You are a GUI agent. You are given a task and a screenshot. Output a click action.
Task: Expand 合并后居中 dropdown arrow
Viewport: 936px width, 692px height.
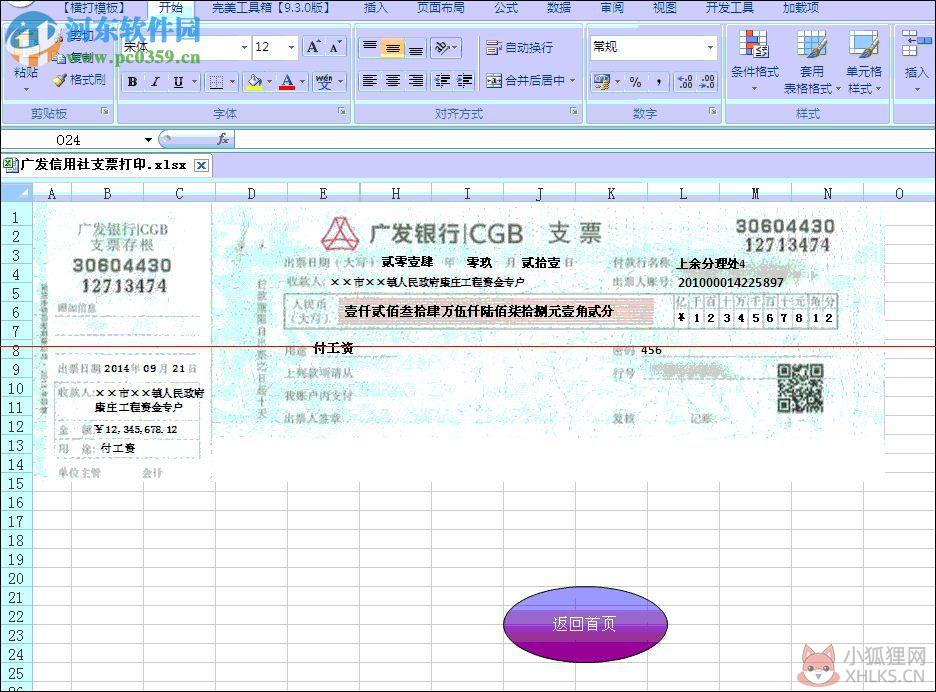573,81
